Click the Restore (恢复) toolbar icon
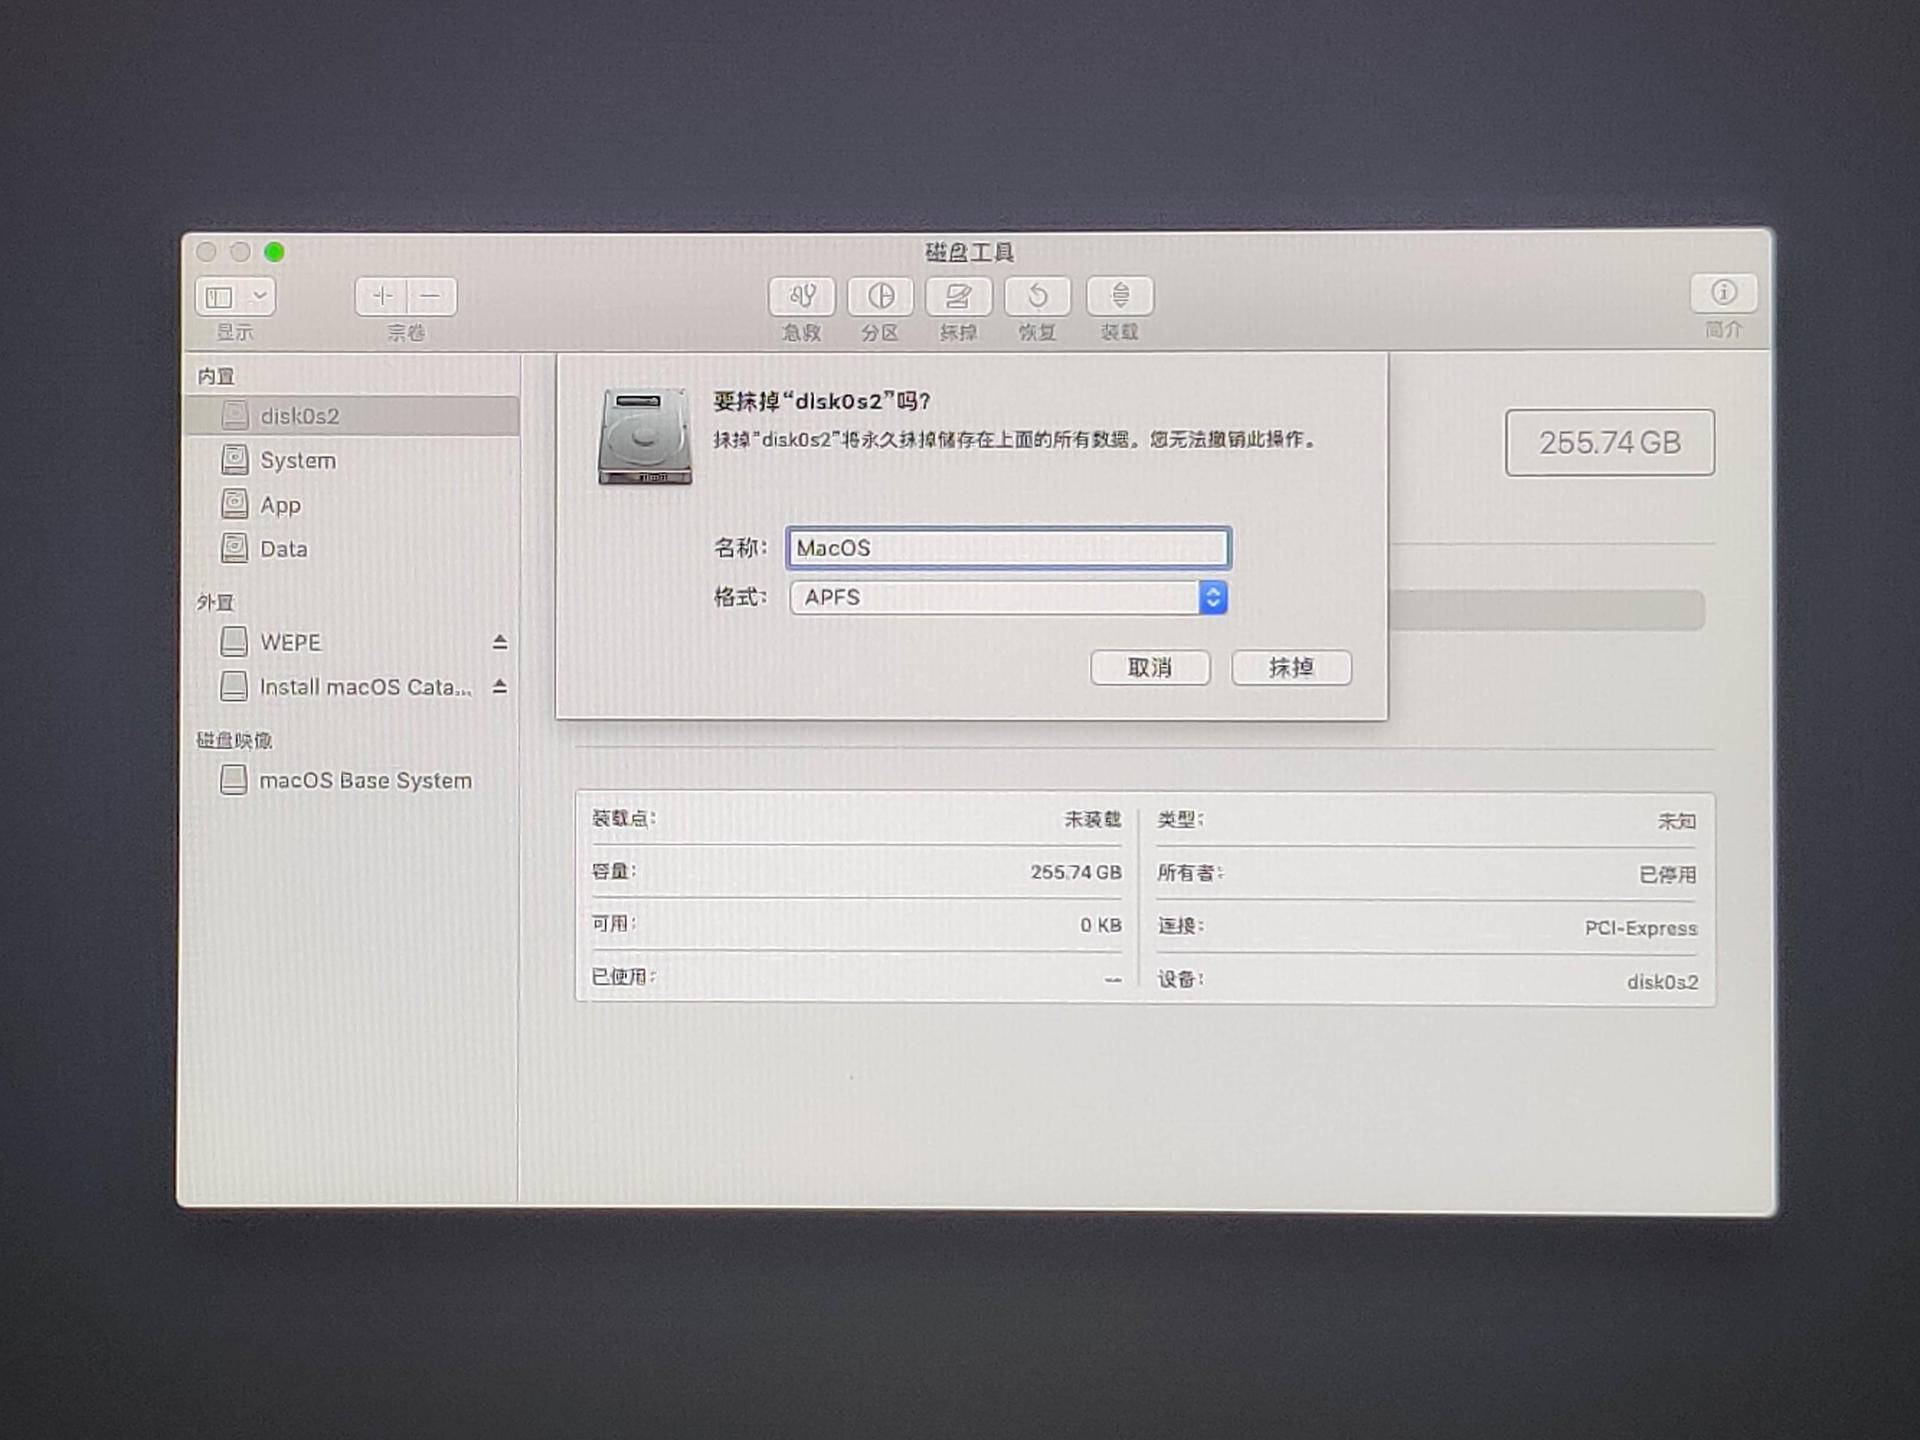The image size is (1920, 1440). coord(1037,296)
